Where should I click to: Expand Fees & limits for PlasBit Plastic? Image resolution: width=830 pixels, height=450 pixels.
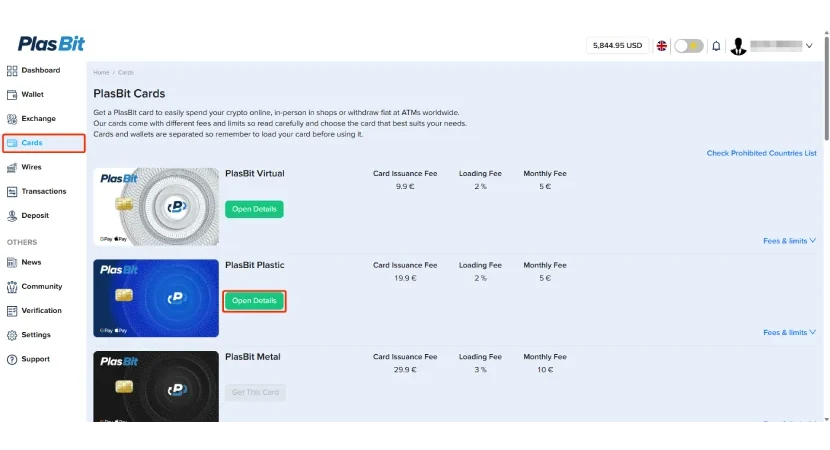tap(789, 332)
